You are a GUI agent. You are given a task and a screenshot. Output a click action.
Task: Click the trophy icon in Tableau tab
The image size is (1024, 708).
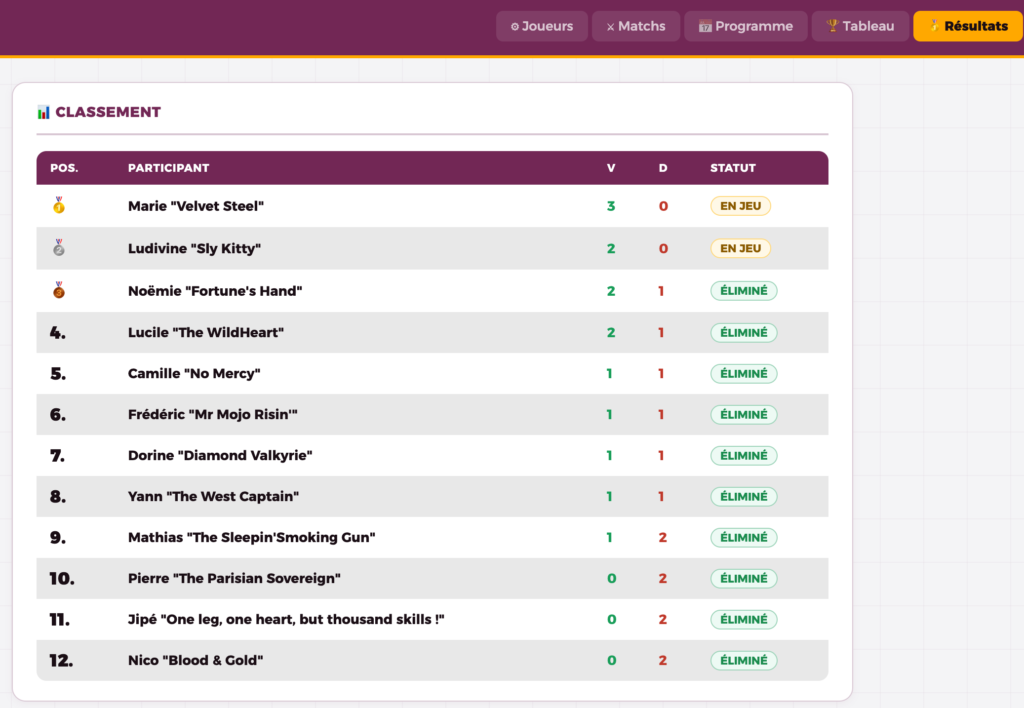pos(832,26)
